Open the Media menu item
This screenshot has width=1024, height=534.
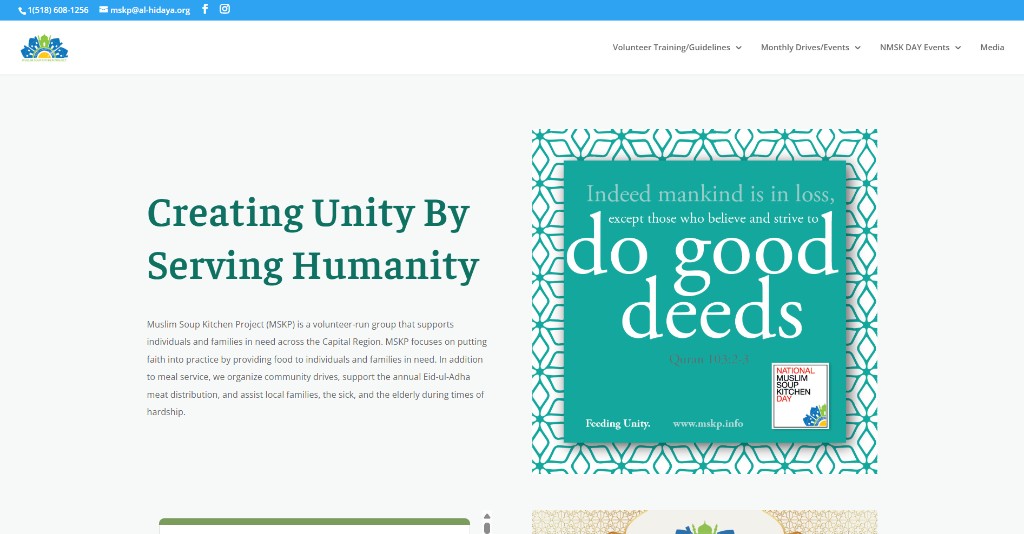click(992, 47)
